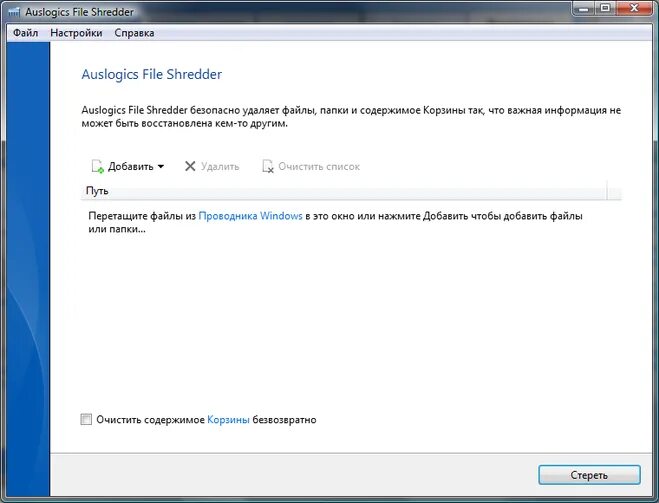Click the Удалить X icon

pos(190,166)
